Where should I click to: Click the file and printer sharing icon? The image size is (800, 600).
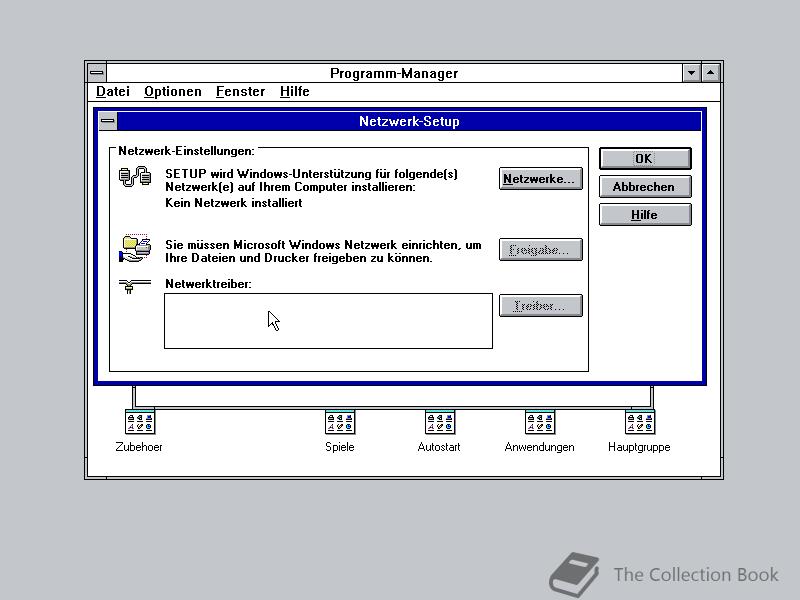click(135, 248)
